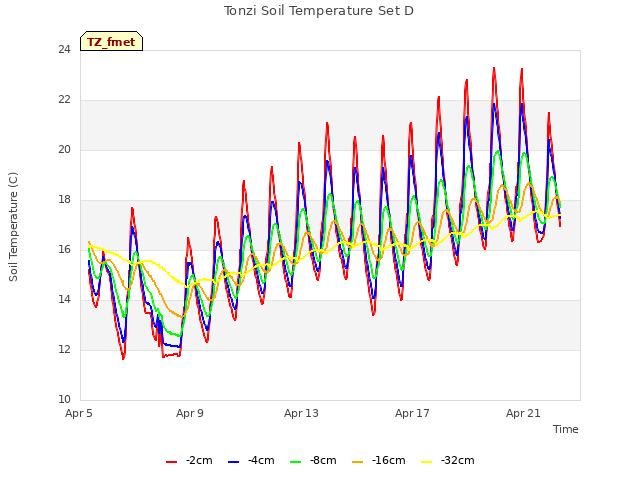The image size is (640, 480).
Task: Click the Soil Temperature (C) axis label
Action: [13, 227]
